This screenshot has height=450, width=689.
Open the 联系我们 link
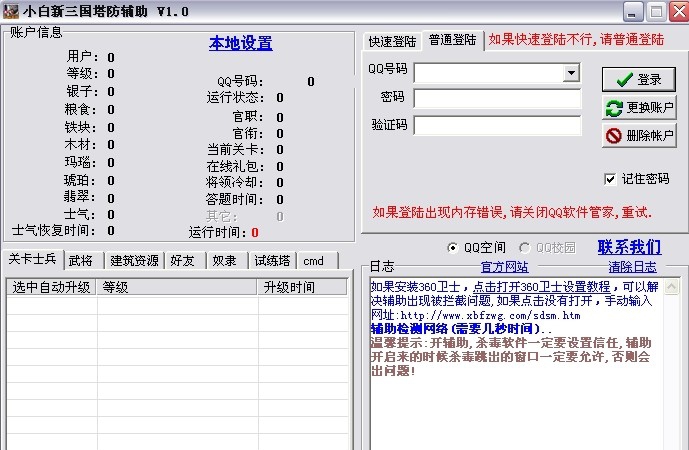tap(629, 247)
